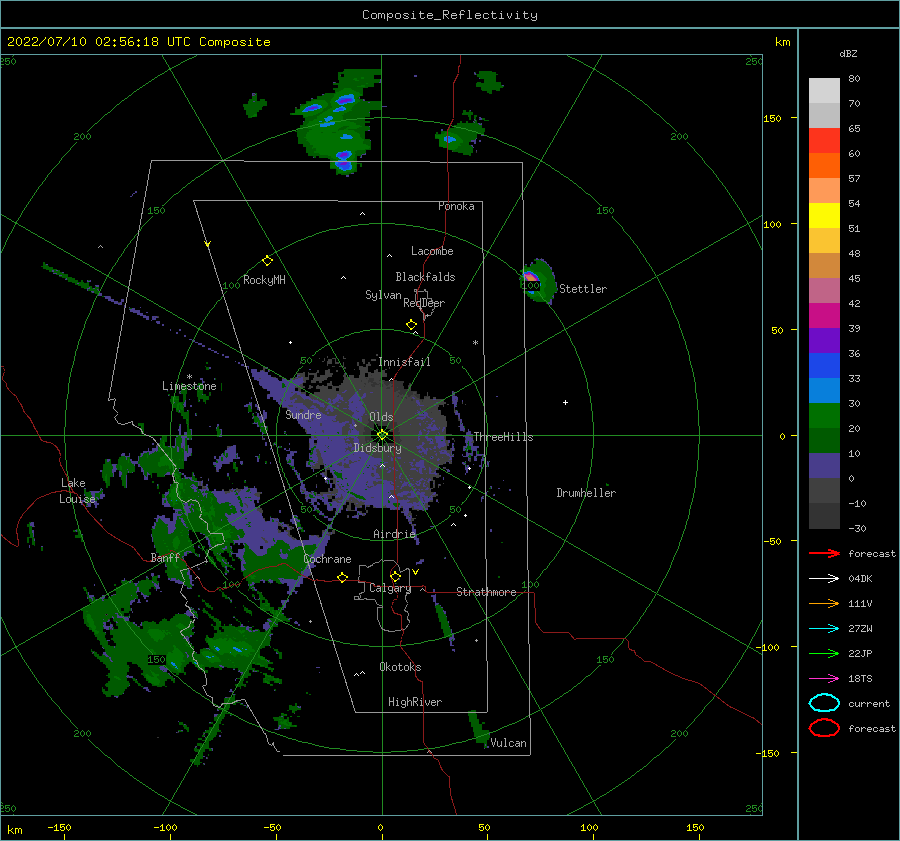The width and height of the screenshot is (900, 841).
Task: Select the bright green 30 dBZ swatch
Action: pos(824,415)
